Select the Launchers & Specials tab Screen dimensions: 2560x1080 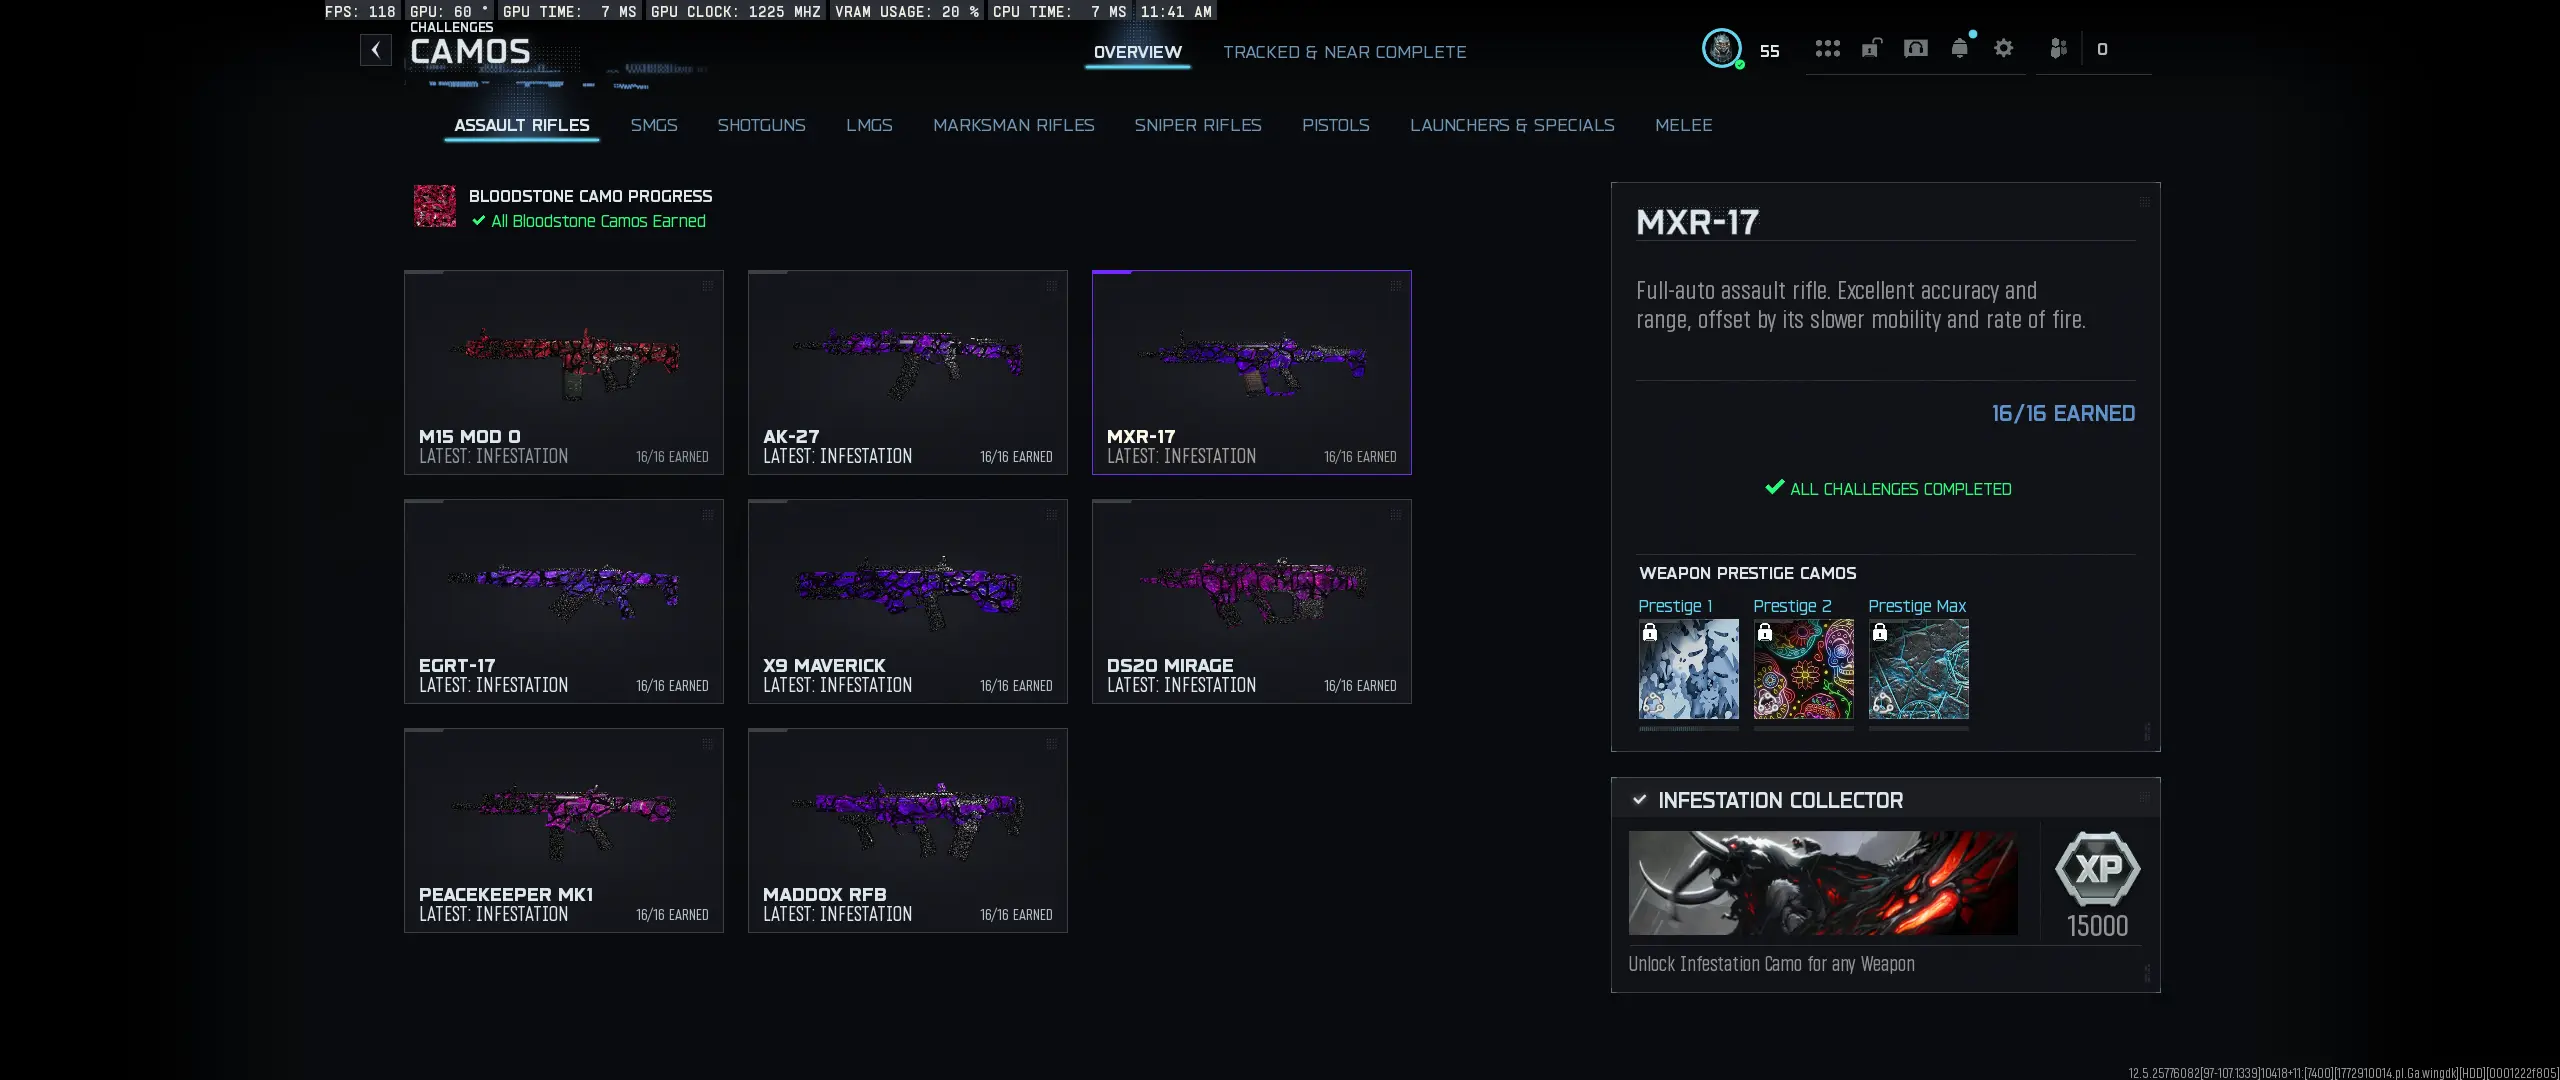(1512, 125)
